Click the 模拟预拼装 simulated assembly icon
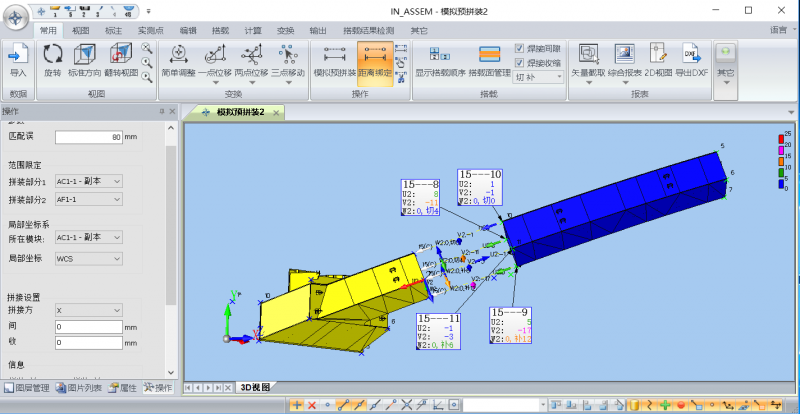The width and height of the screenshot is (800, 414). tap(335, 55)
